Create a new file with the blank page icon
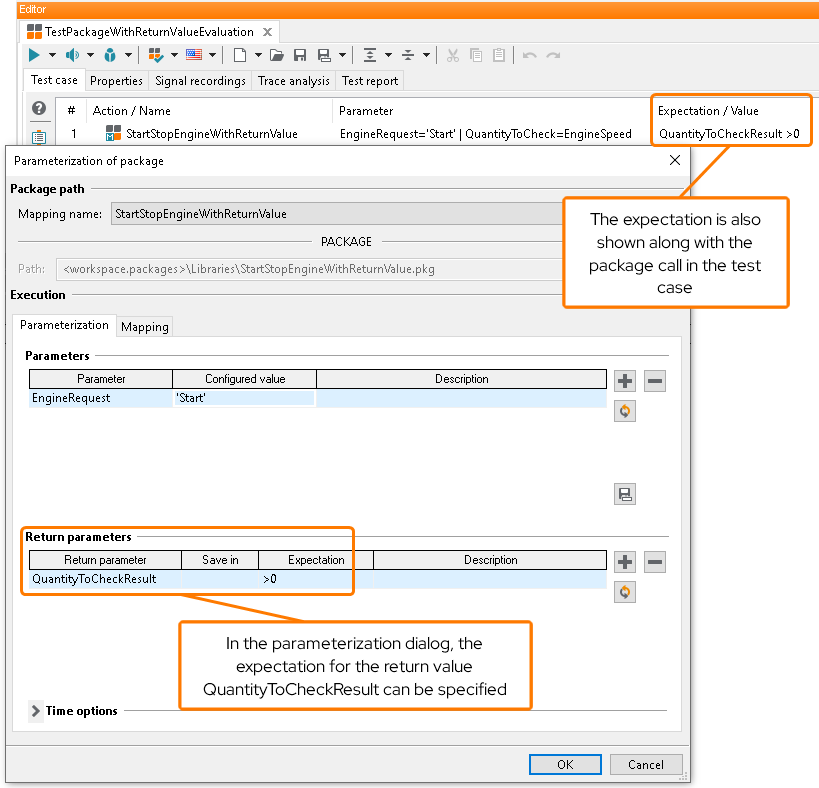 (x=240, y=55)
